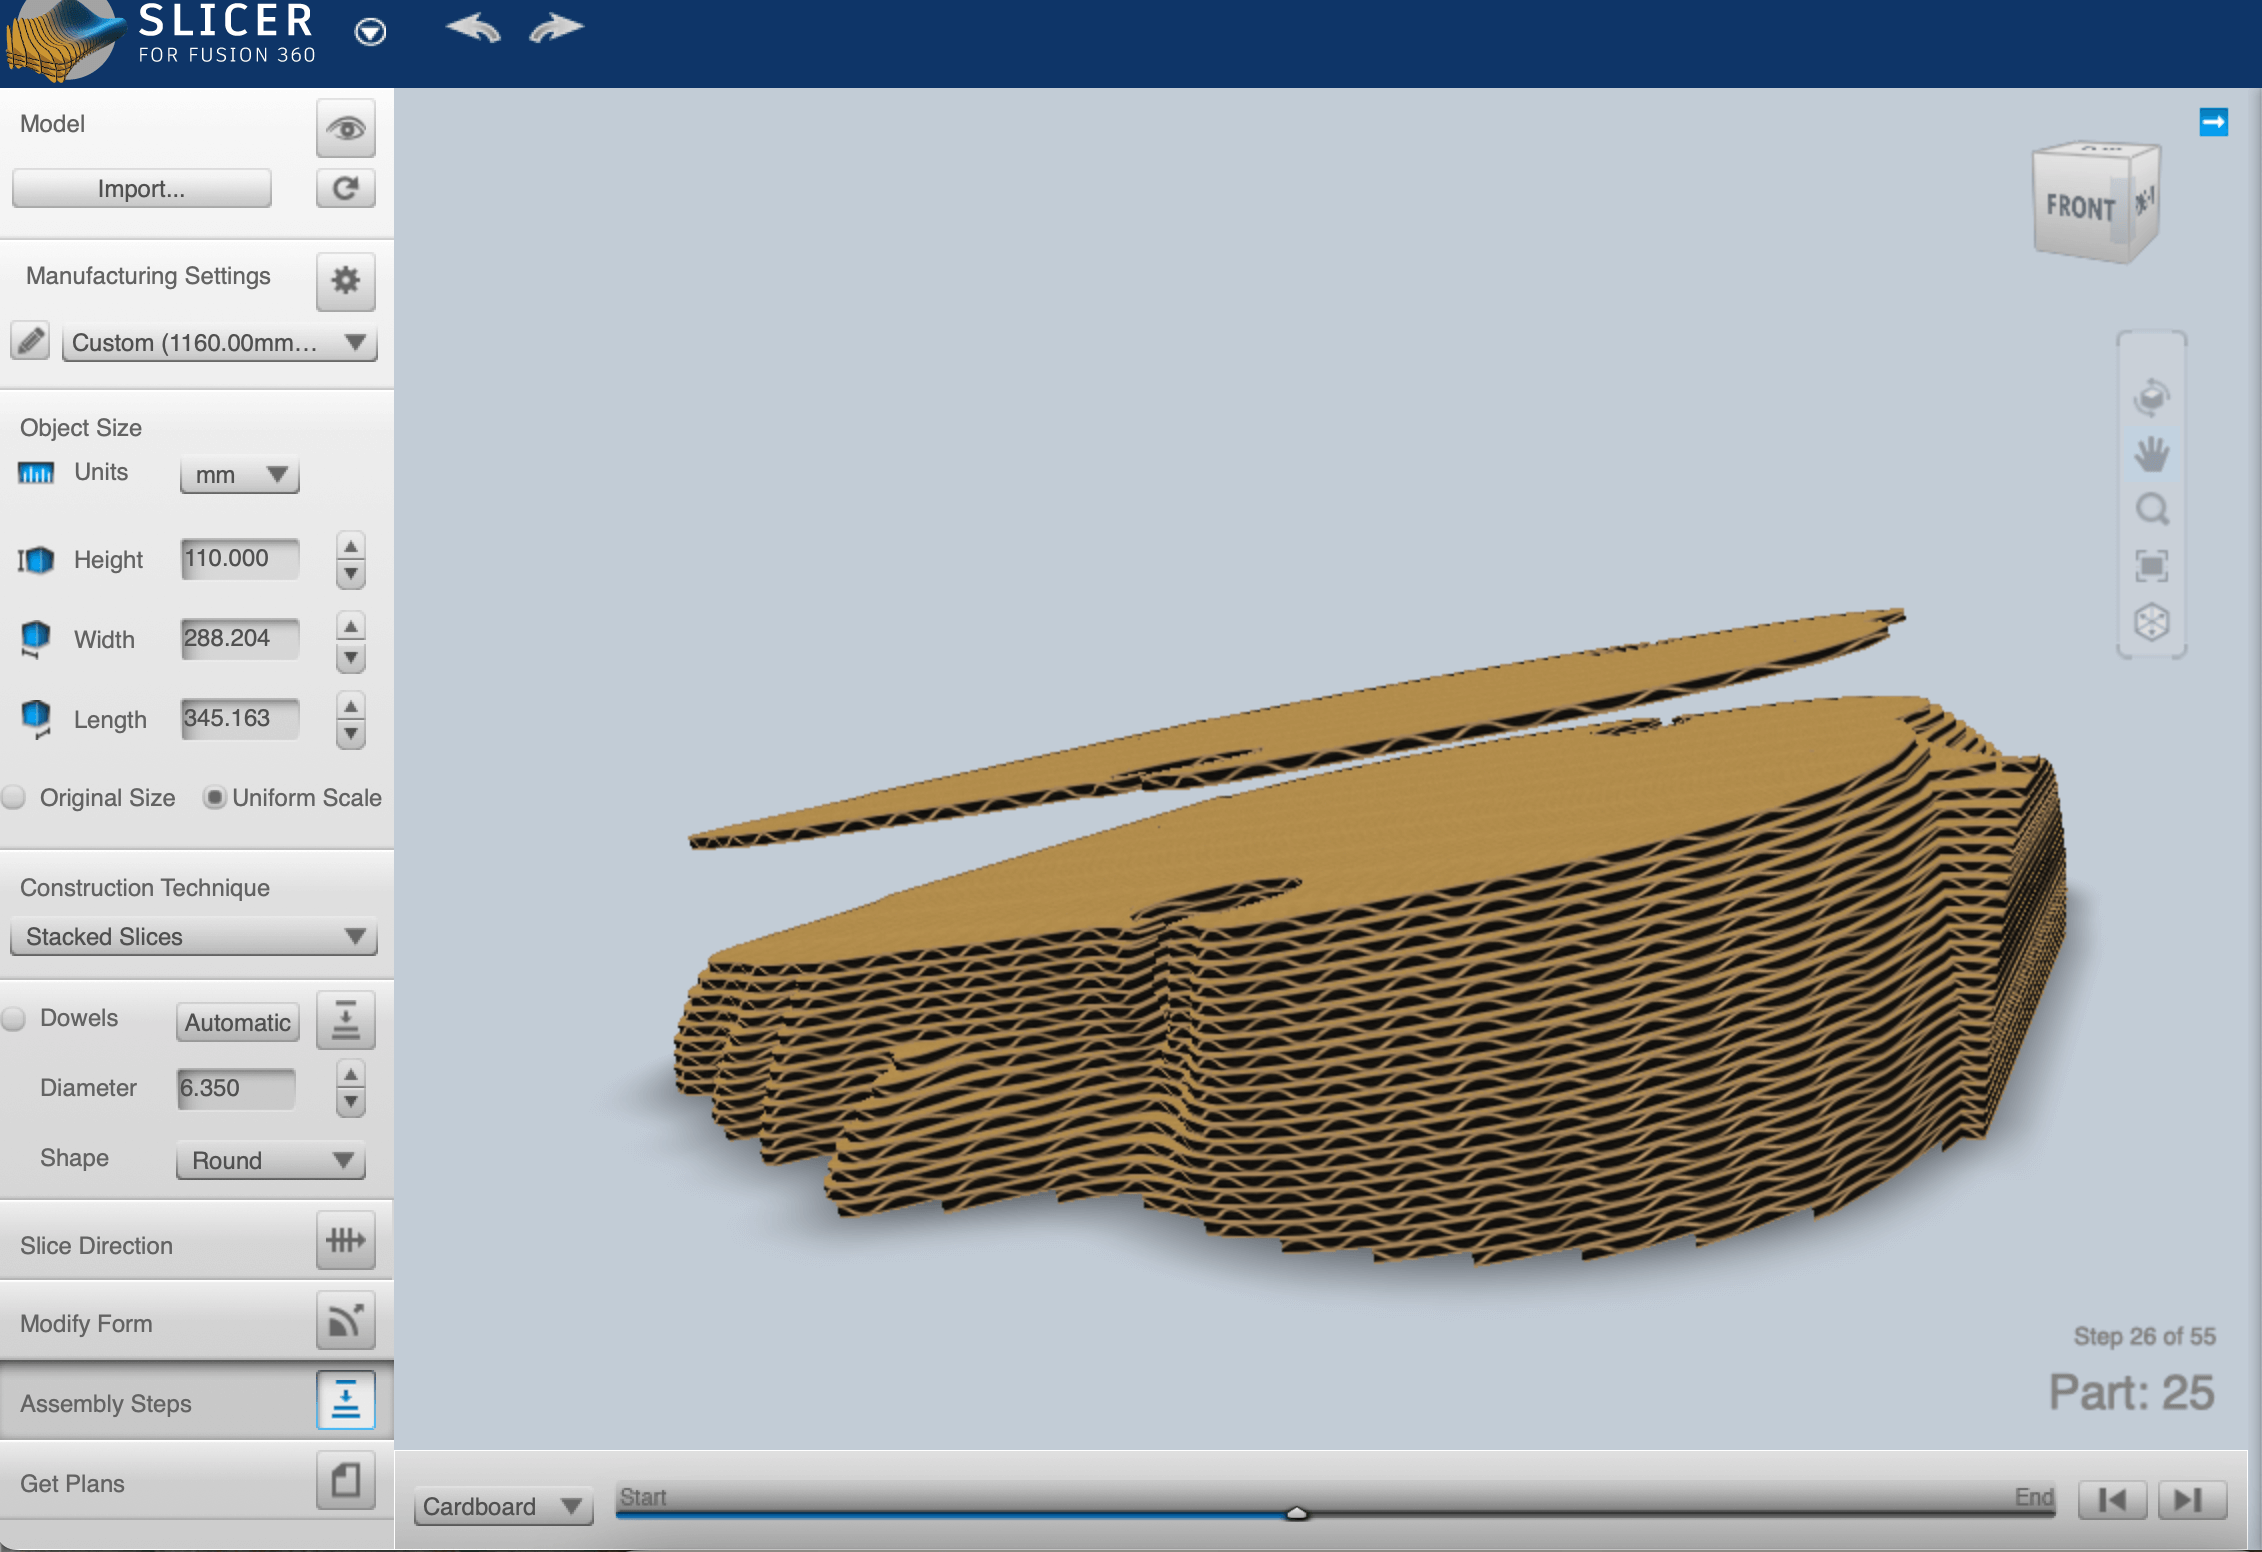The height and width of the screenshot is (1552, 2262).
Task: Open the dowel Shape Round dropdown
Action: pyautogui.click(x=271, y=1160)
